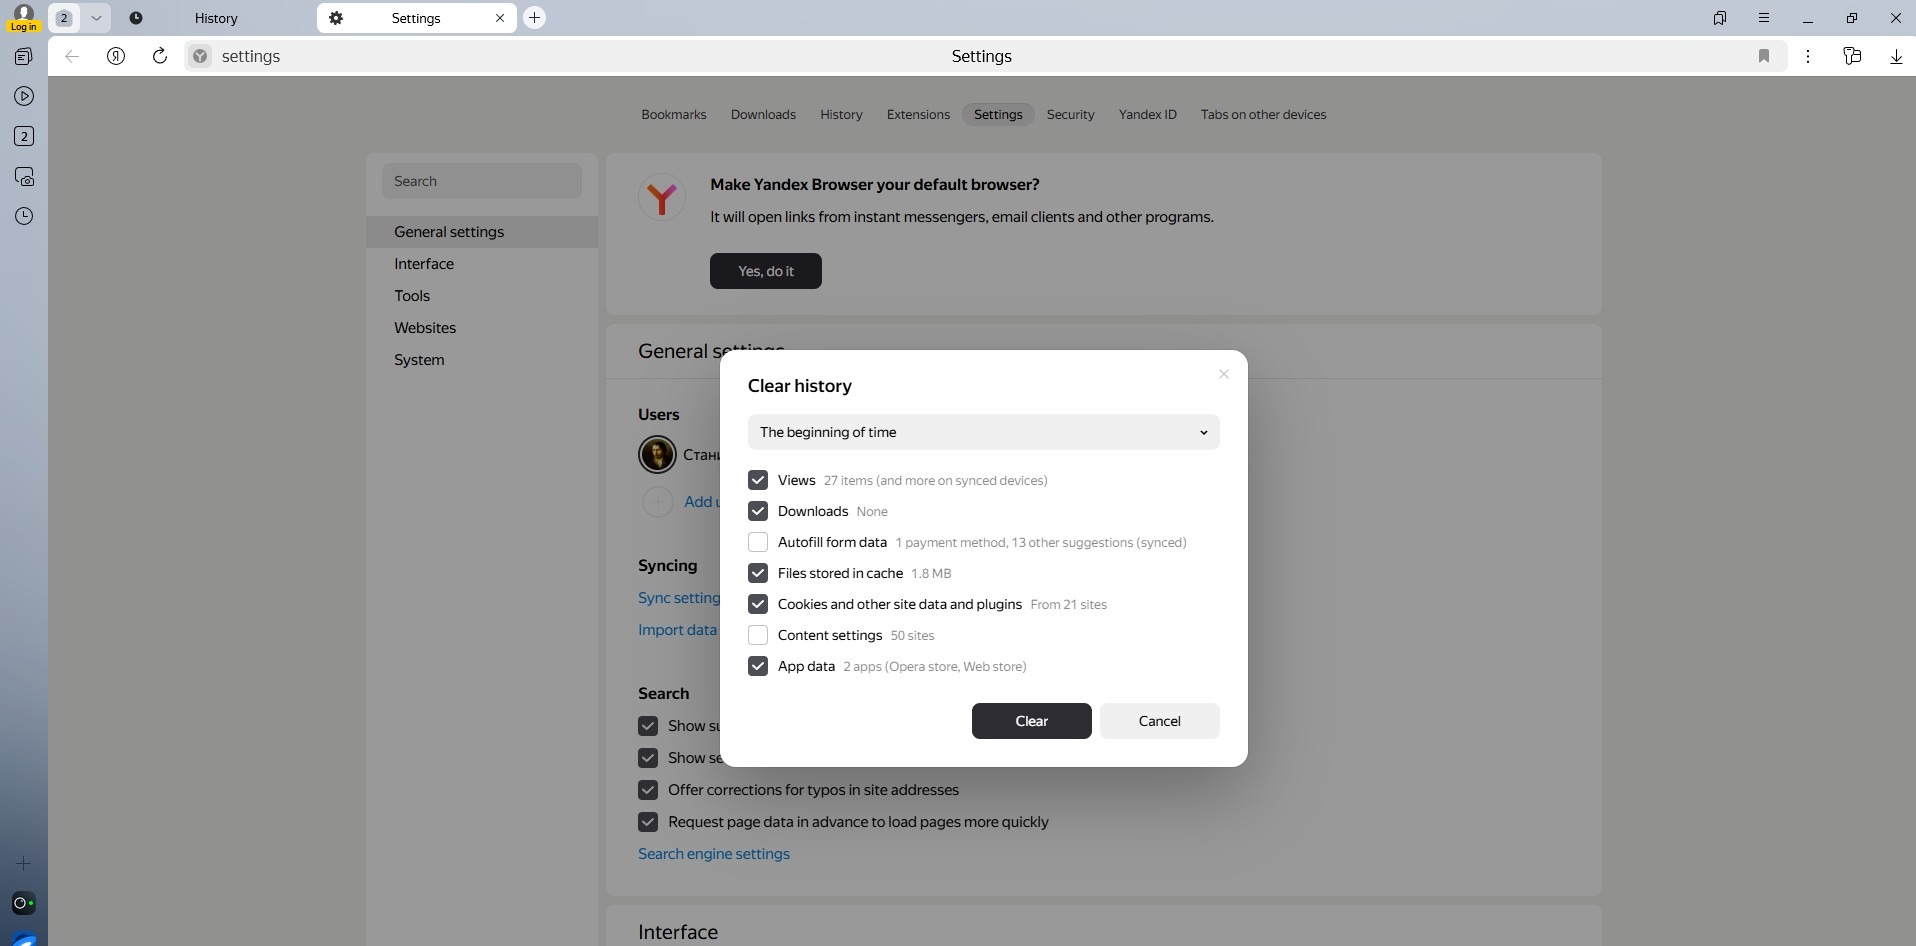This screenshot has height=946, width=1916.
Task: Reload the current page
Action: [x=159, y=56]
